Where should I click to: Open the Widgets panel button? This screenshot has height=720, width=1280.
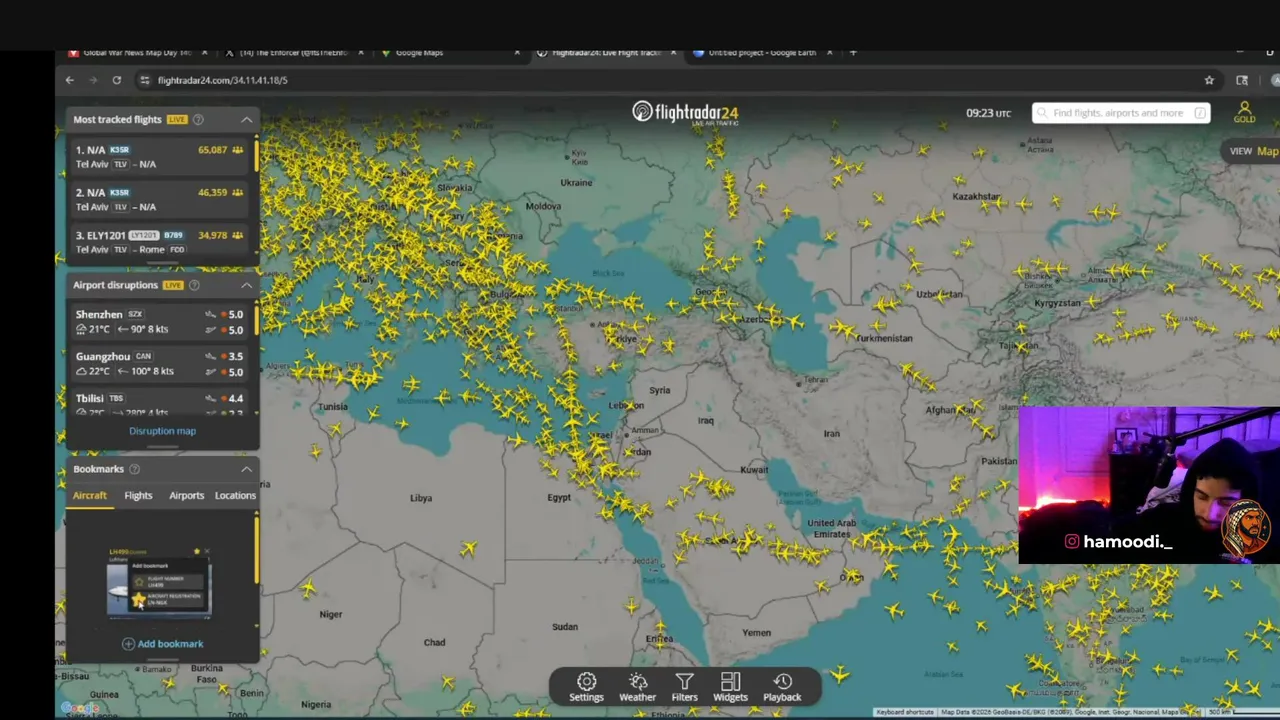coord(730,687)
